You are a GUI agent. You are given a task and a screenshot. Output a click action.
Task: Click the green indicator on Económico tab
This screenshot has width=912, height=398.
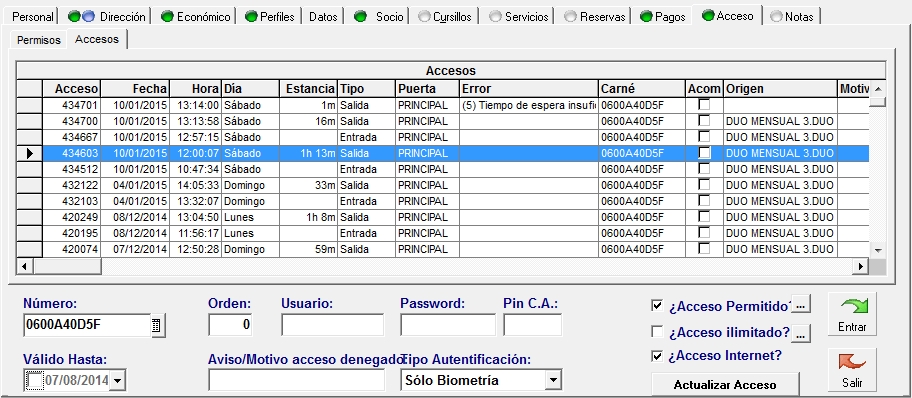pos(168,17)
